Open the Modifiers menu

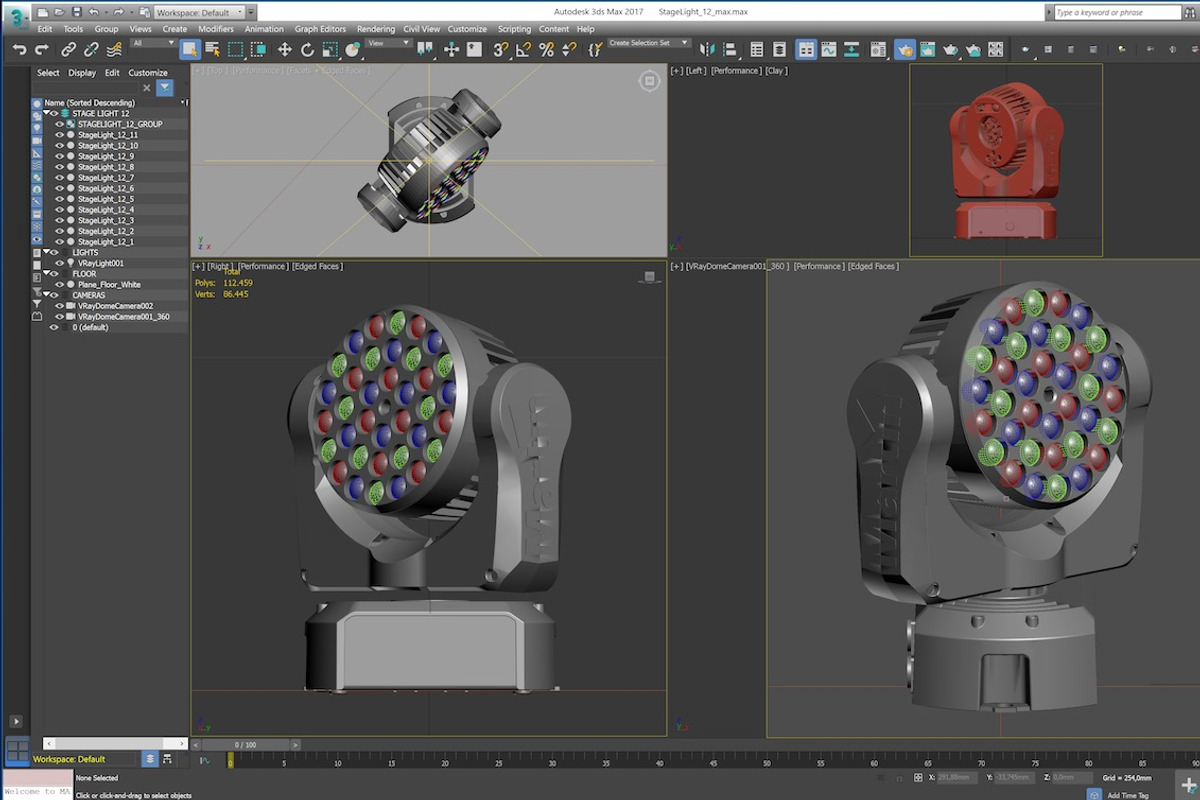215,29
